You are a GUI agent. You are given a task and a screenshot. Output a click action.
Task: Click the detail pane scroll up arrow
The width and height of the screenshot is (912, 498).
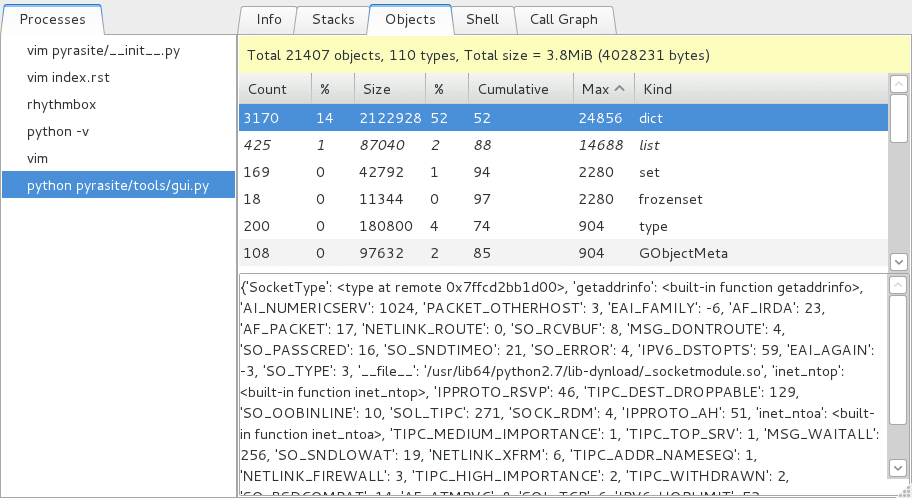coord(897,284)
